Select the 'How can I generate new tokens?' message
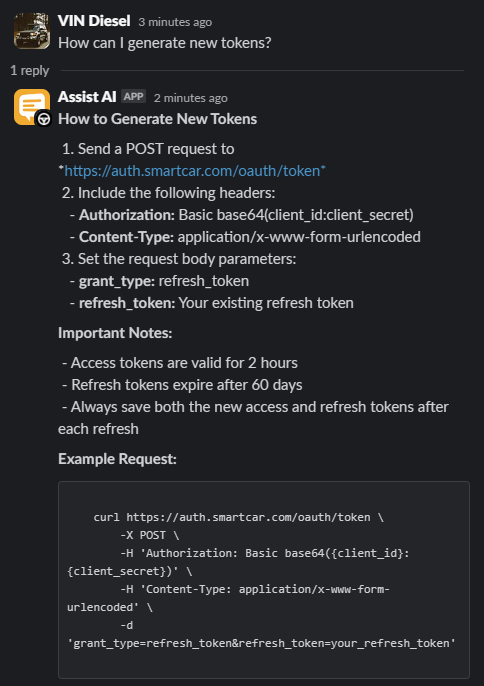The image size is (484, 686). [165, 43]
